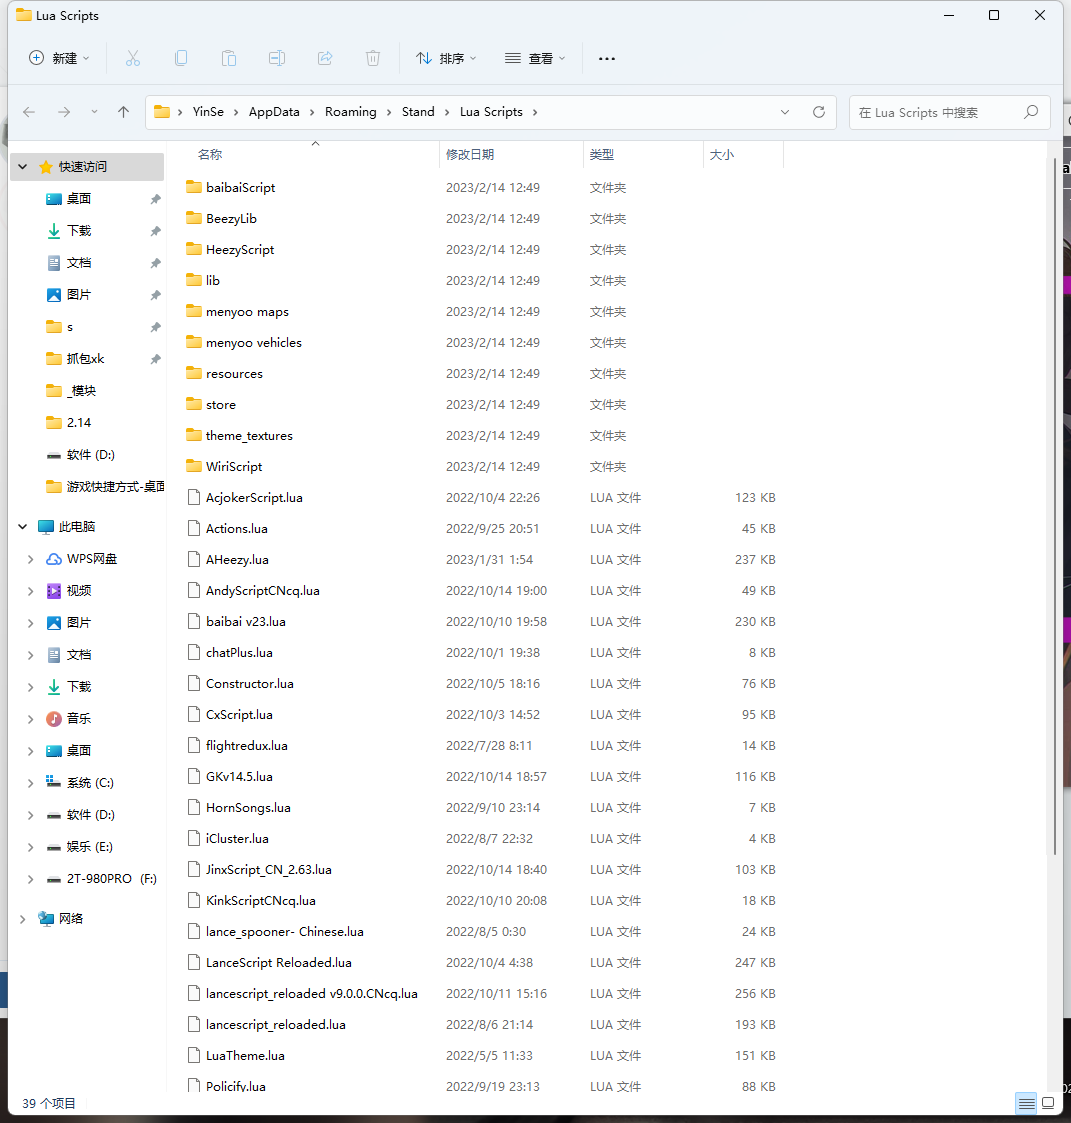Click the Paste clipboard icon
The image size is (1071, 1123).
[x=229, y=58]
